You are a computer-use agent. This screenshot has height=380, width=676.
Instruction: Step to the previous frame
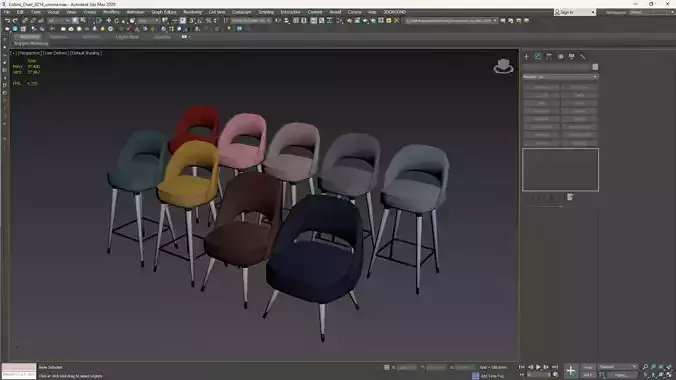tap(530, 367)
